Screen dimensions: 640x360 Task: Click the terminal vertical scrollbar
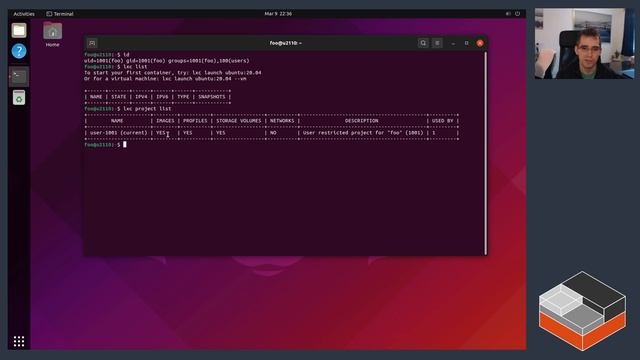point(485,153)
